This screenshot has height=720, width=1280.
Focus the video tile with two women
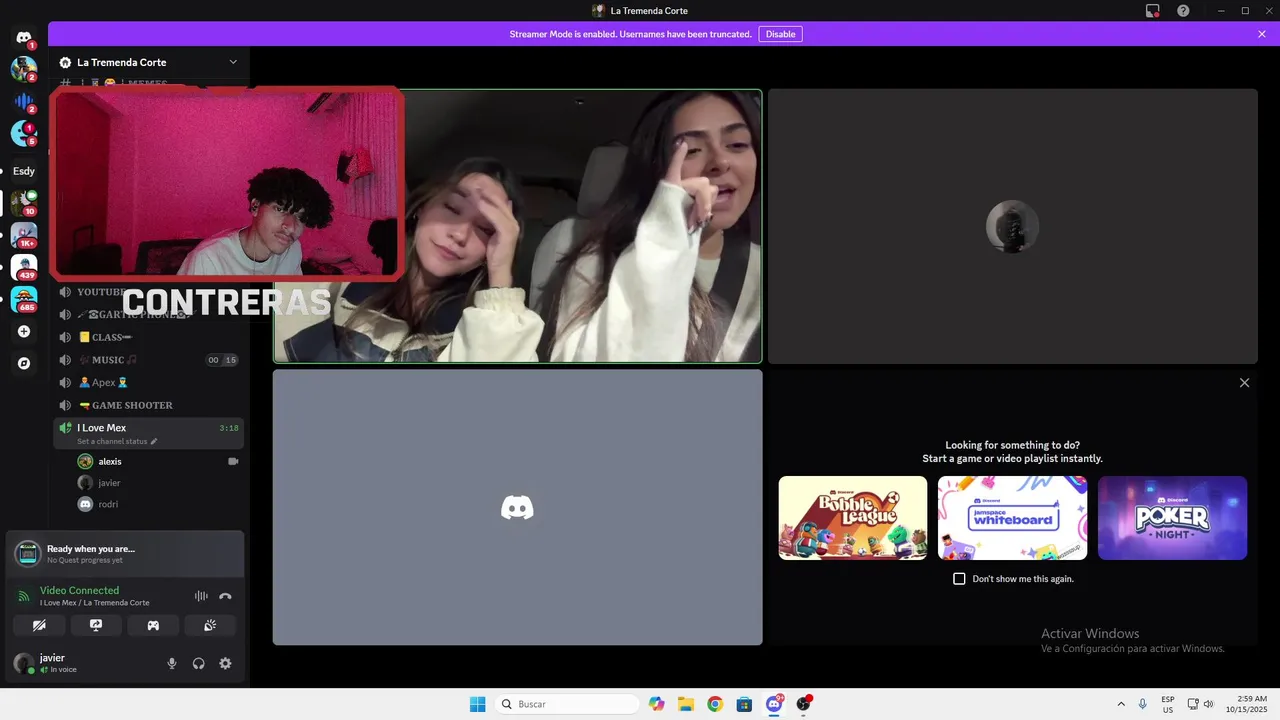[517, 226]
